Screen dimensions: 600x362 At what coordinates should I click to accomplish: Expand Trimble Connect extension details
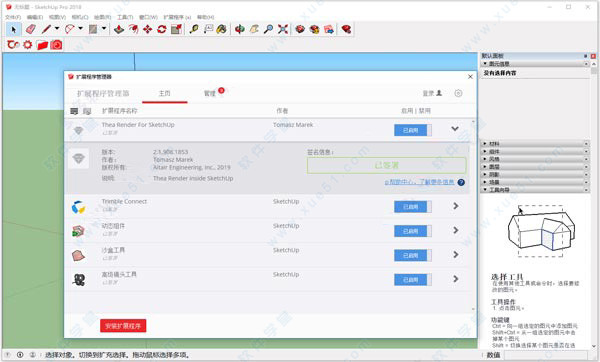coord(456,206)
